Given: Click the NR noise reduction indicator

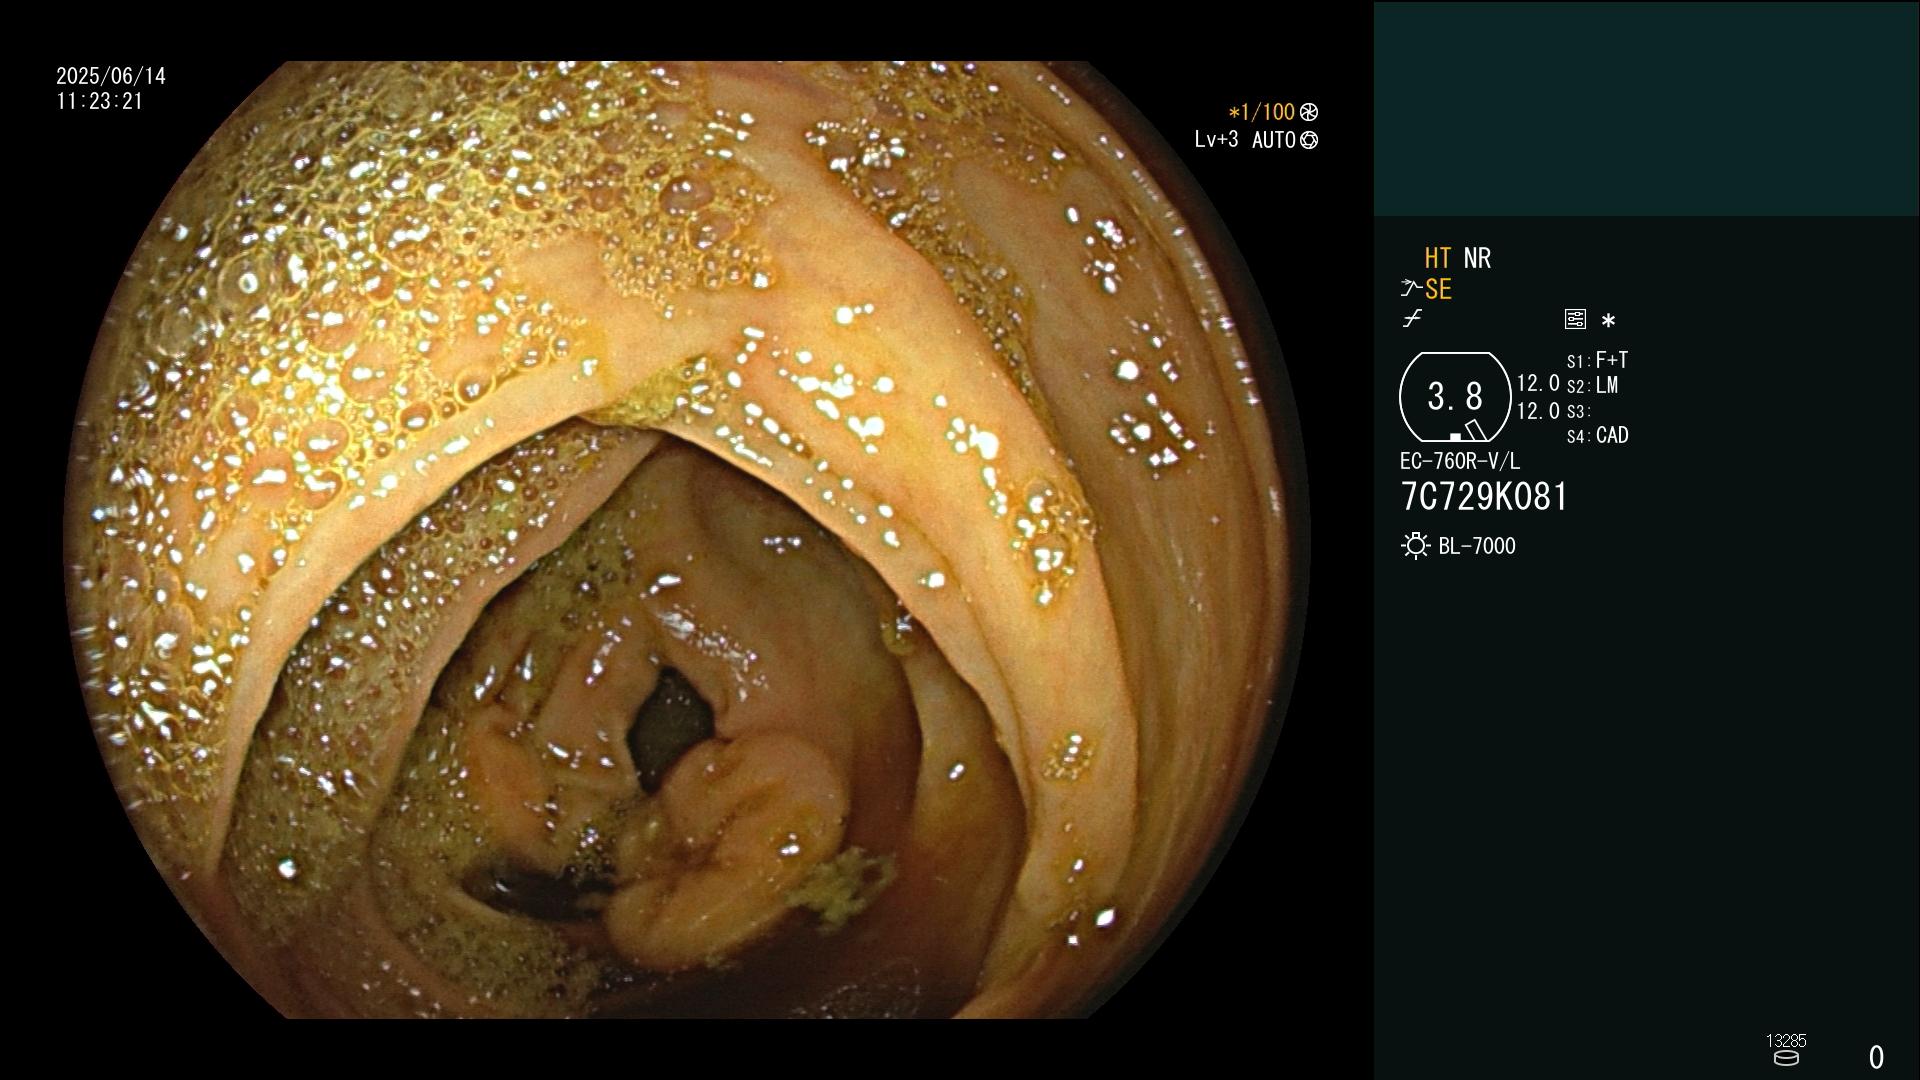Looking at the screenshot, I should pyautogui.click(x=1477, y=258).
